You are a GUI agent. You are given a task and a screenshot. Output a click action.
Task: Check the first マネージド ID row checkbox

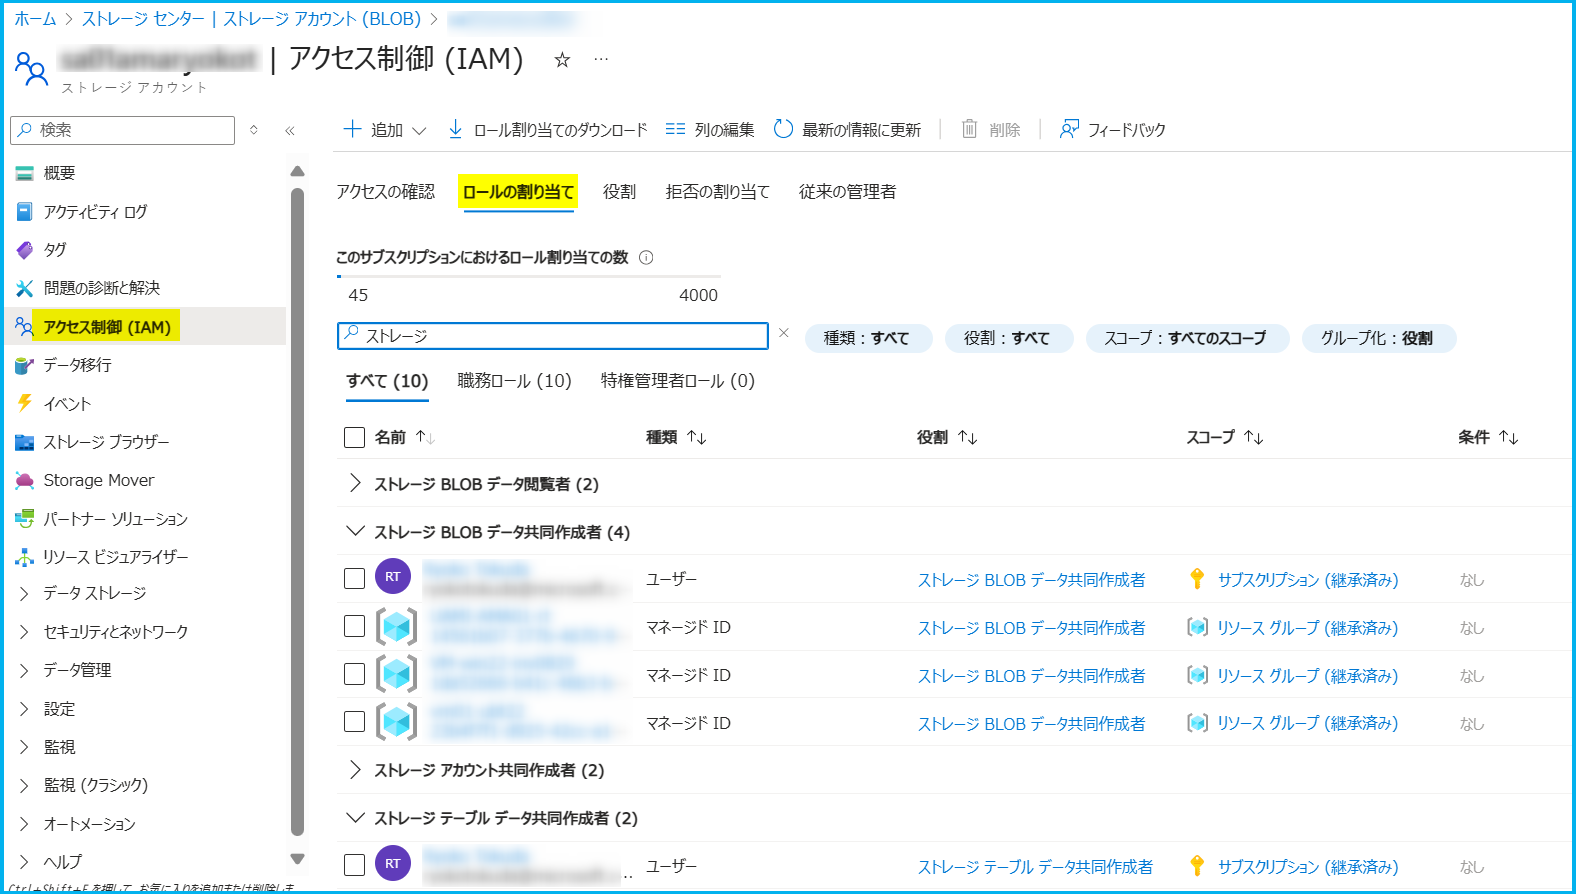354,626
